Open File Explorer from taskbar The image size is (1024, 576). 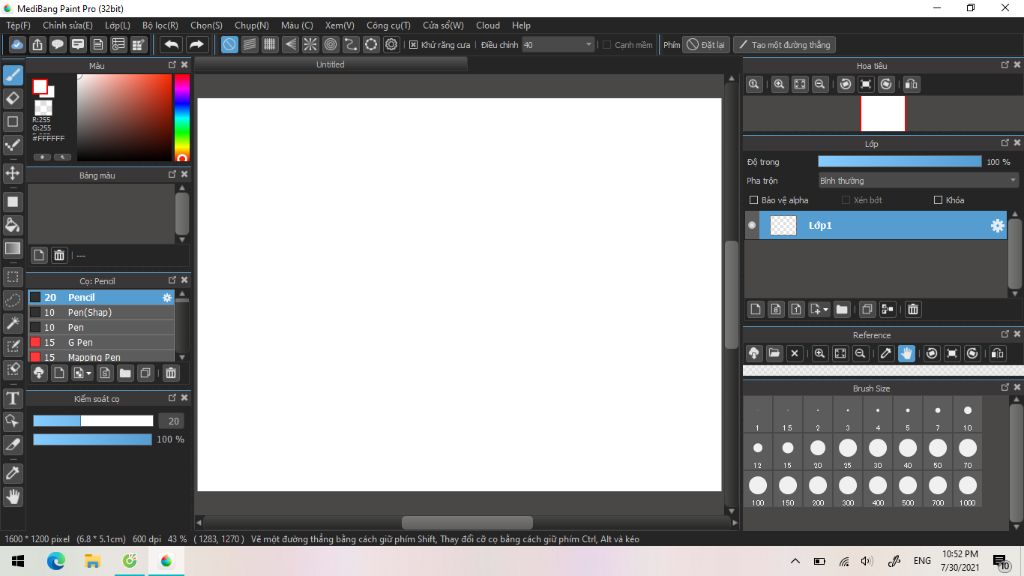[x=92, y=561]
